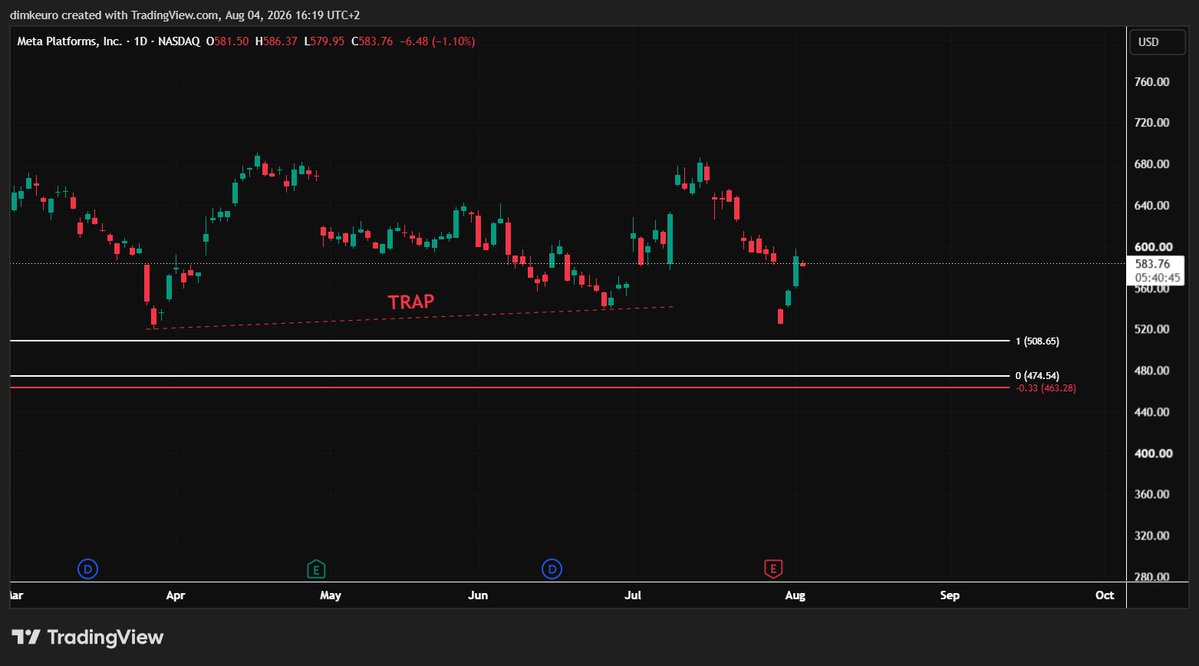Click the 440.00 price axis label
Image resolution: width=1199 pixels, height=666 pixels.
click(x=1152, y=411)
